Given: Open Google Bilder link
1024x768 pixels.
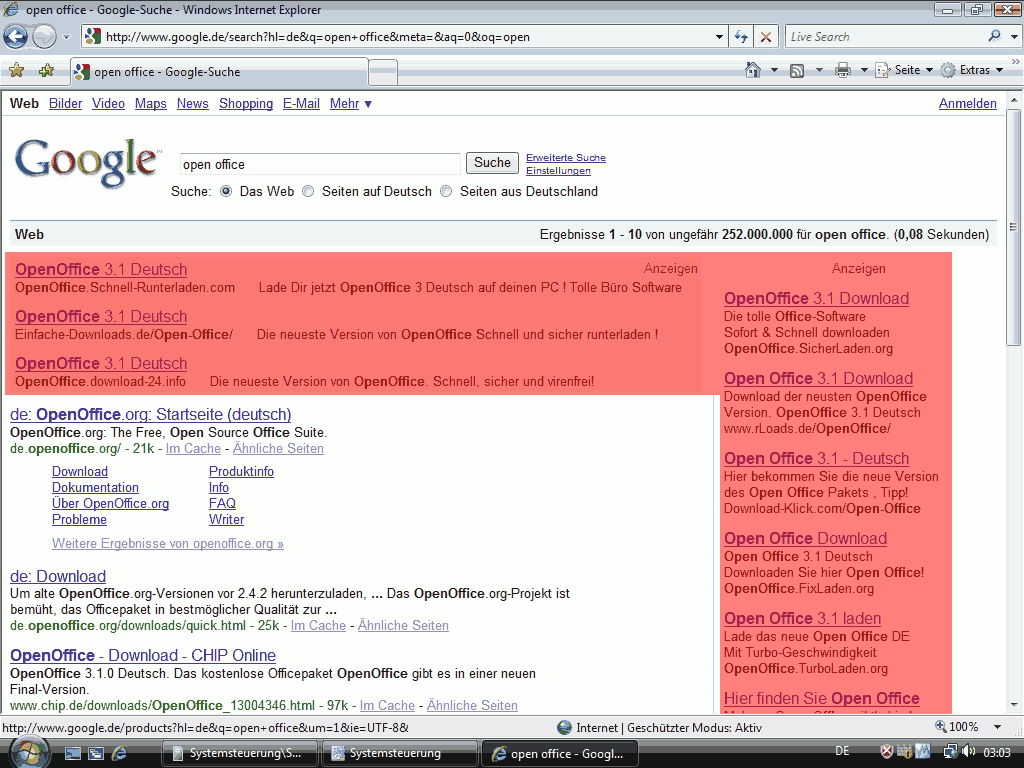Looking at the screenshot, I should 65,103.
